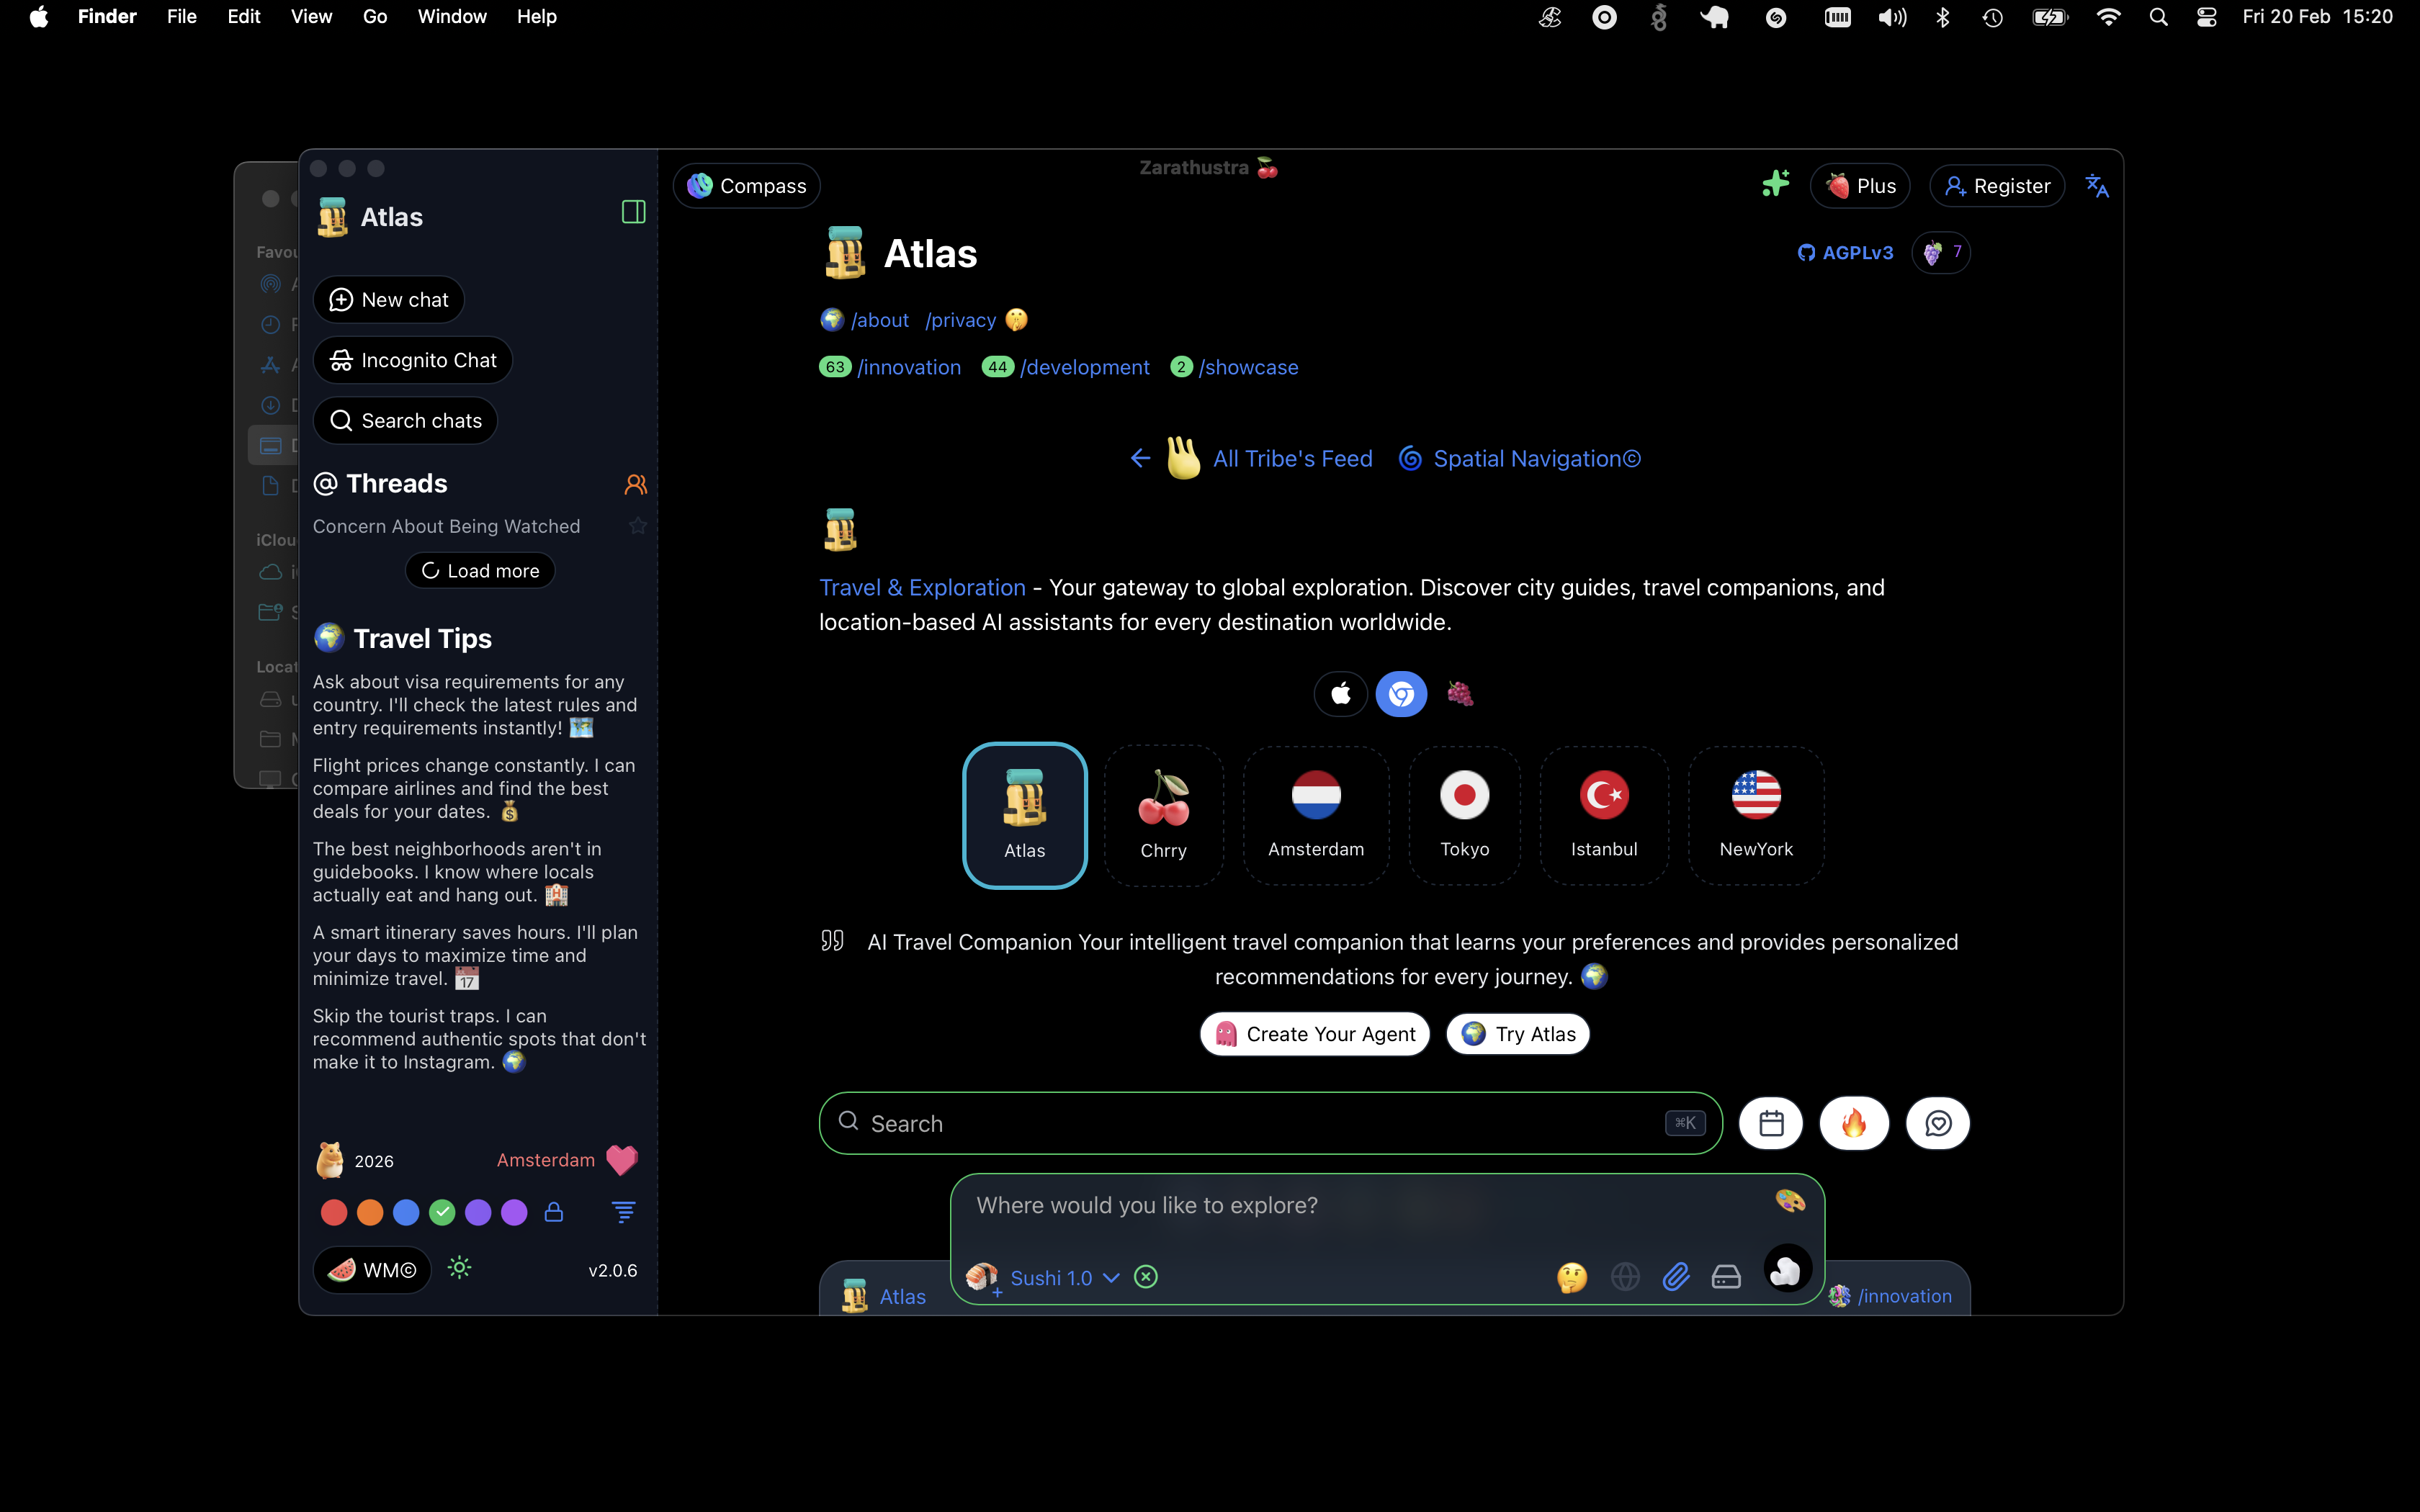Image resolution: width=2420 pixels, height=1512 pixels.
Task: Click the Create Your Agent button
Action: (x=1314, y=1034)
